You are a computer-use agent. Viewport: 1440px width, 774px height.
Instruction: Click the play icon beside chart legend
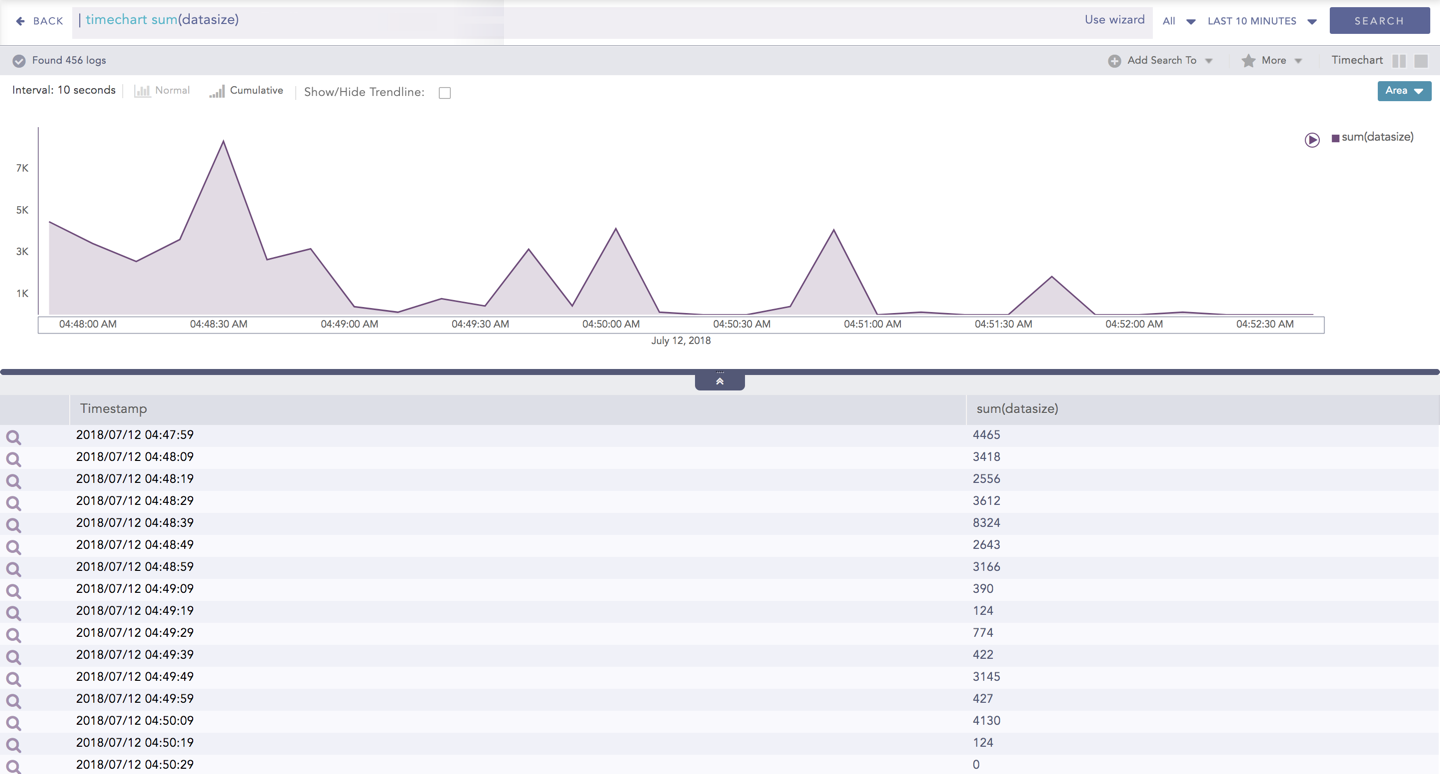pos(1312,140)
